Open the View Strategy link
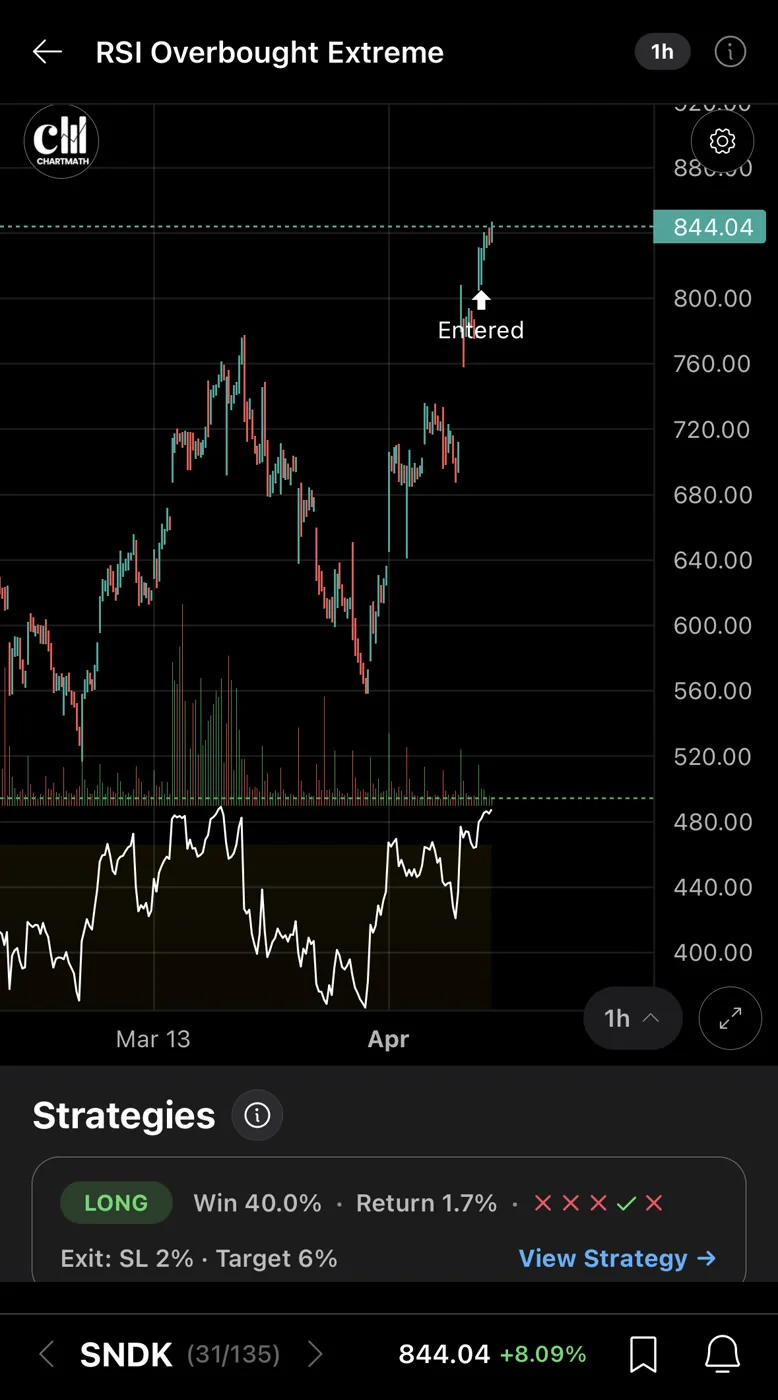This screenshot has height=1400, width=778. click(x=617, y=1258)
